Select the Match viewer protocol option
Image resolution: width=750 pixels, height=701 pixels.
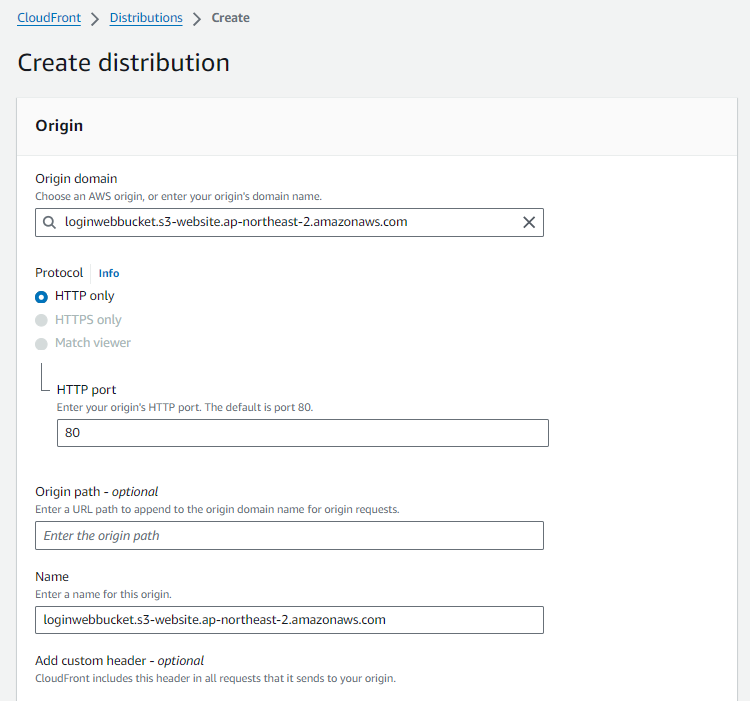[x=41, y=344]
